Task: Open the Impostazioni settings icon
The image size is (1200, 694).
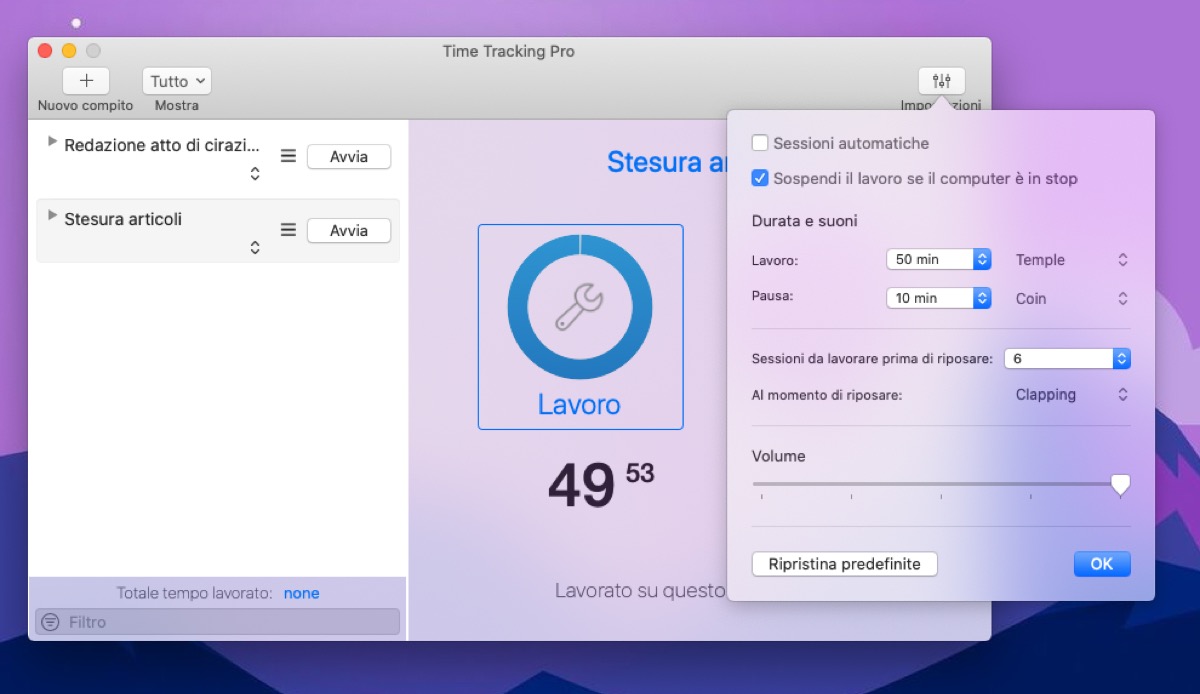Action: point(941,81)
